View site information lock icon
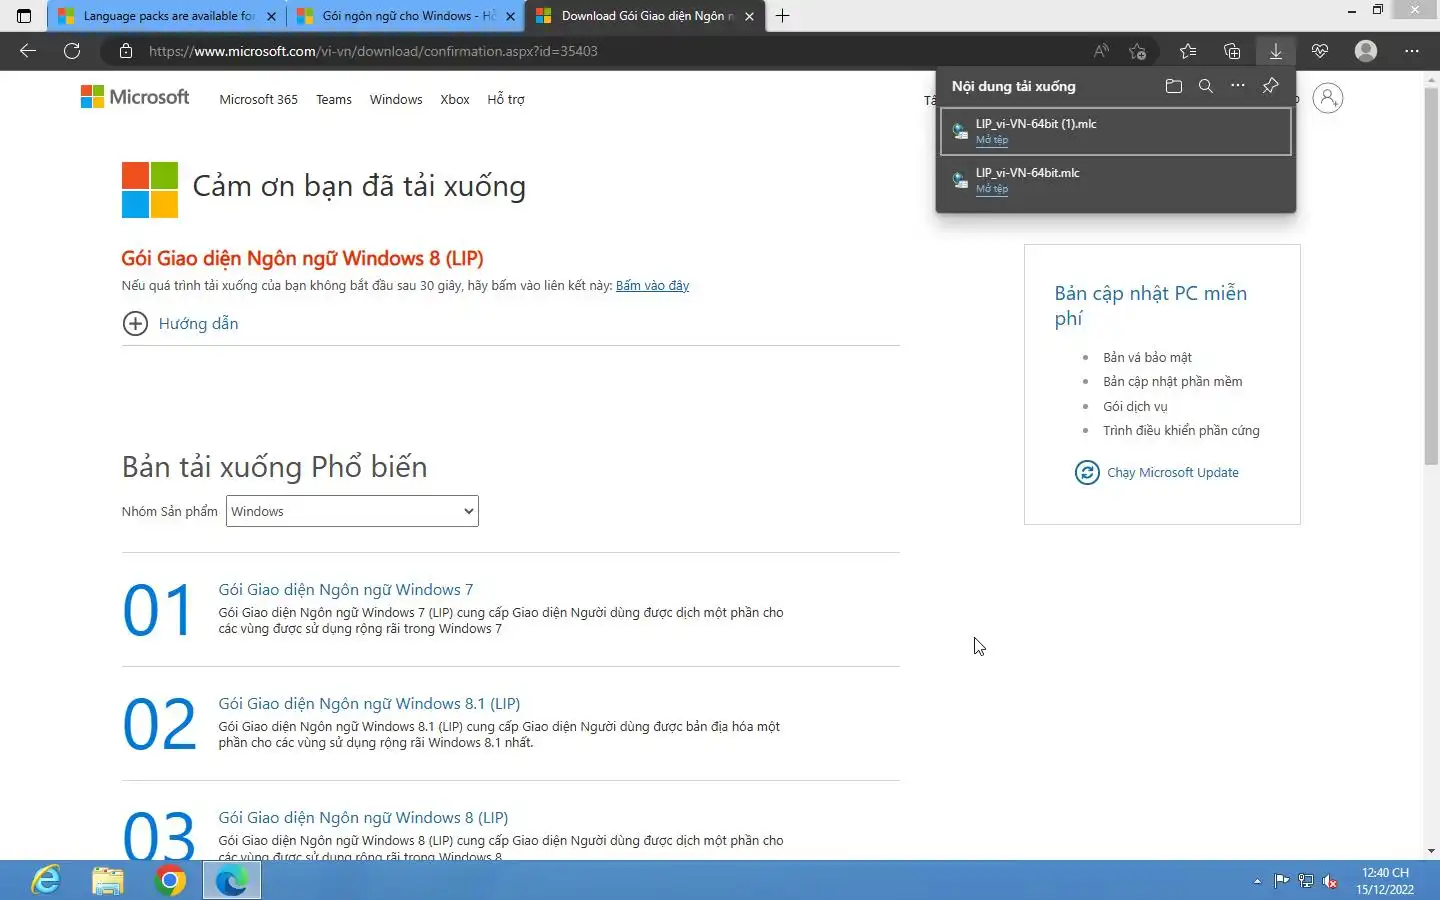Viewport: 1440px width, 900px height. 126,51
